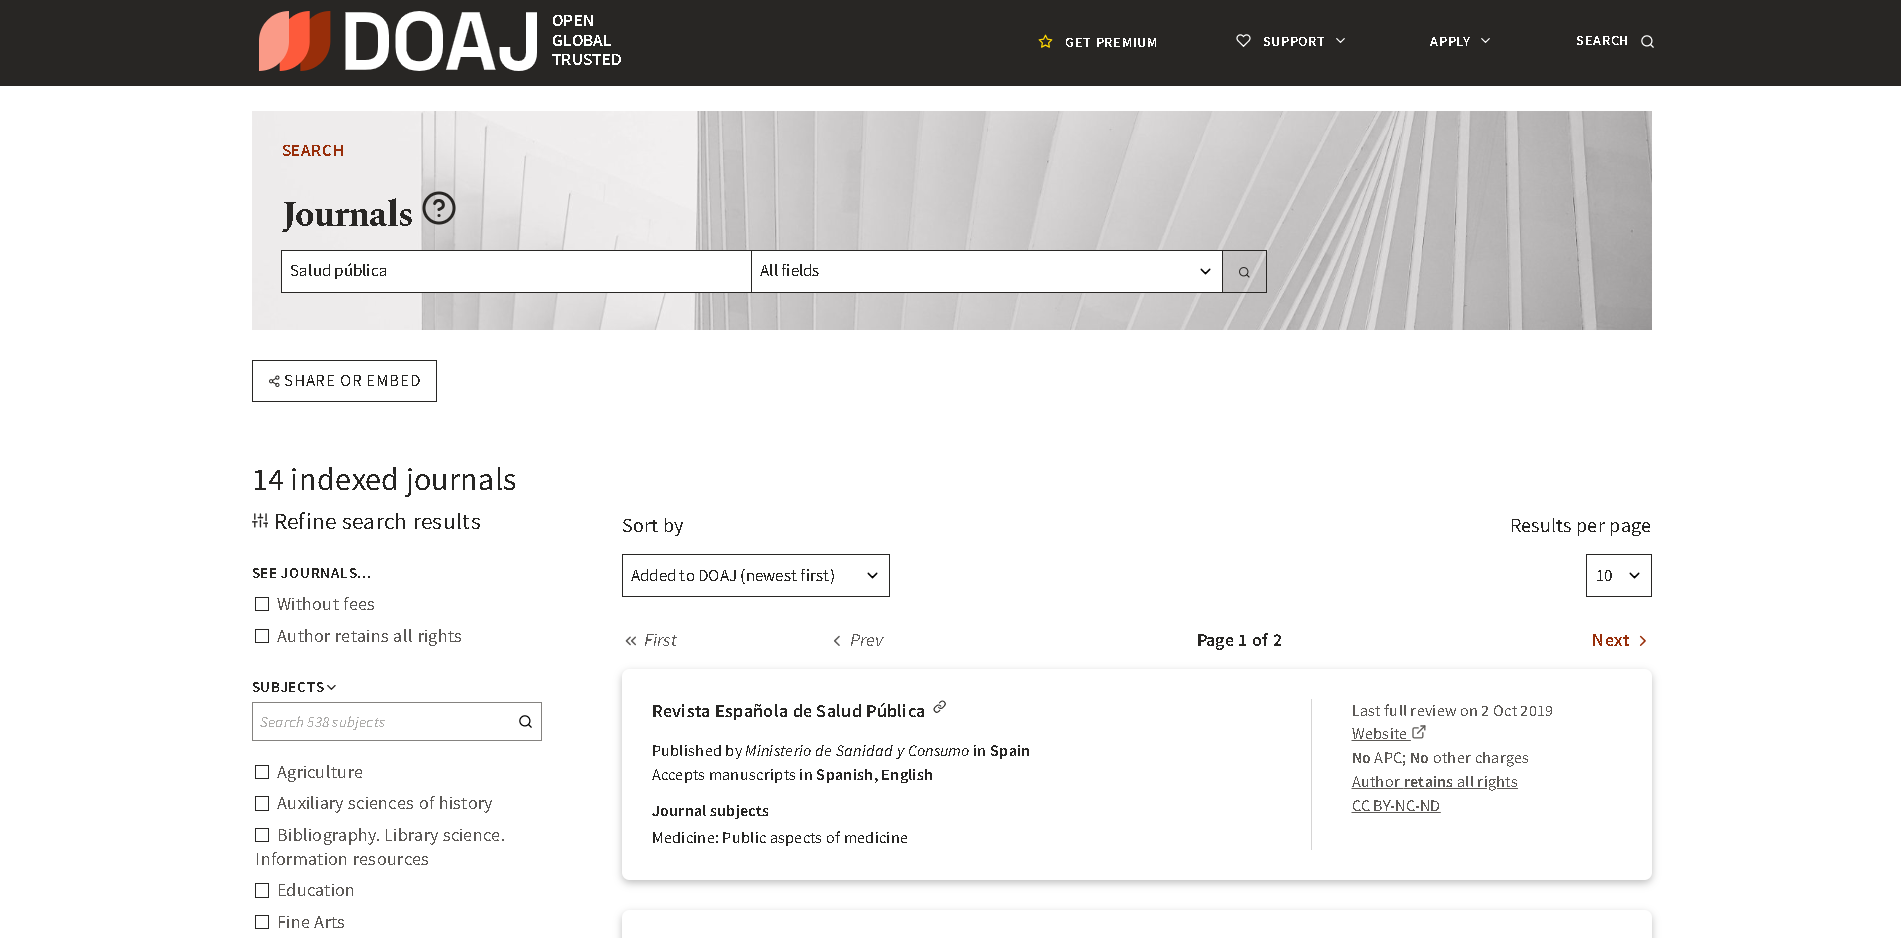Tick the Fine Arts subject checkbox
This screenshot has width=1901, height=938.
click(262, 922)
